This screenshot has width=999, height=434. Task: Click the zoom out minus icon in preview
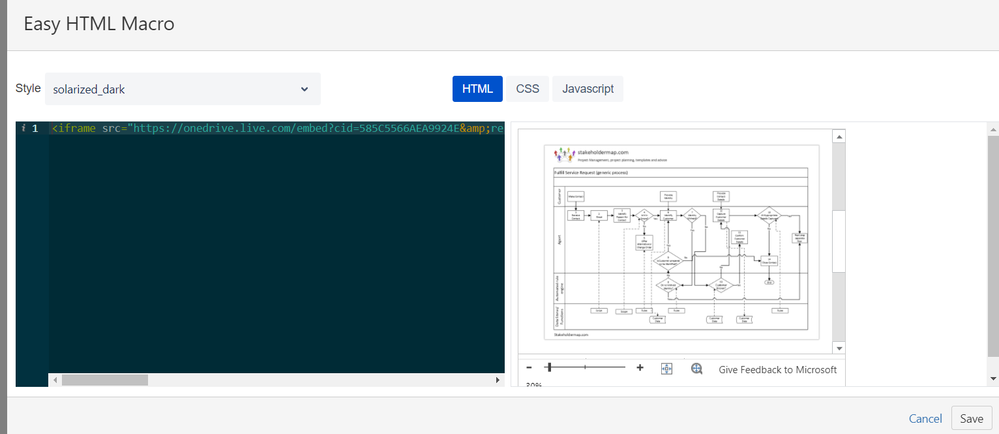point(529,368)
